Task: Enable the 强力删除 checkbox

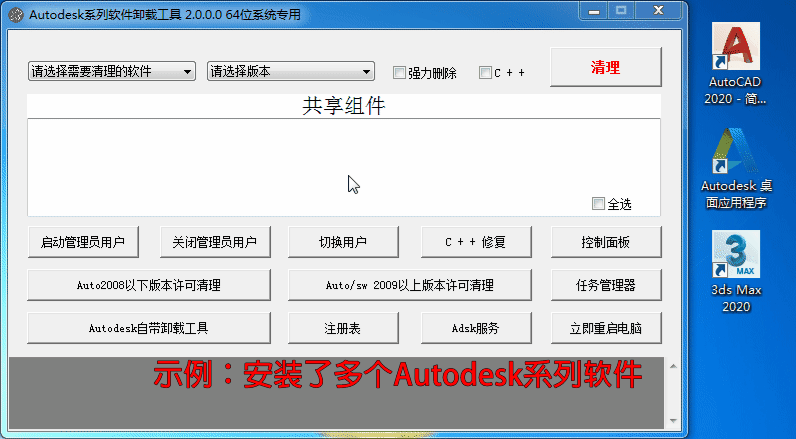Action: 400,73
